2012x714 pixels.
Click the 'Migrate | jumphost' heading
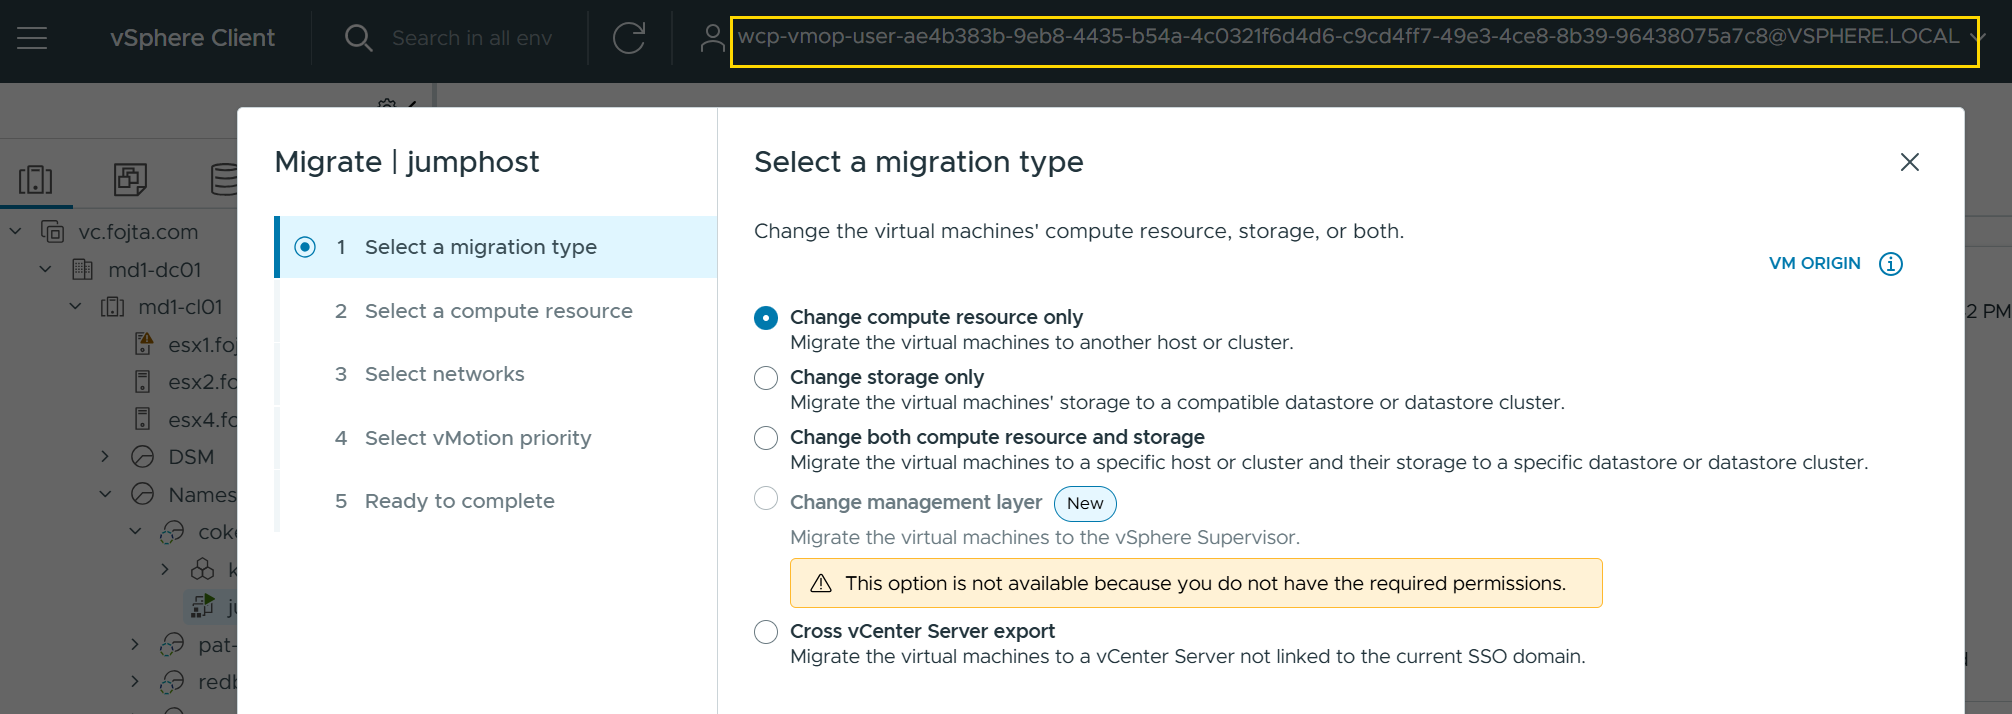click(x=407, y=162)
